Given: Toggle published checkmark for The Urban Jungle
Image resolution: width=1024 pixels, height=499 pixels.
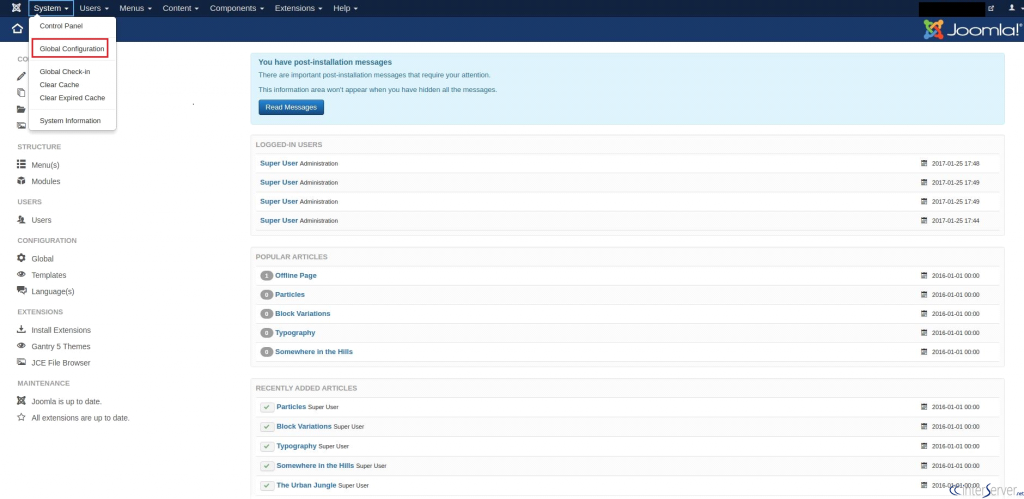Looking at the screenshot, I should (x=266, y=485).
